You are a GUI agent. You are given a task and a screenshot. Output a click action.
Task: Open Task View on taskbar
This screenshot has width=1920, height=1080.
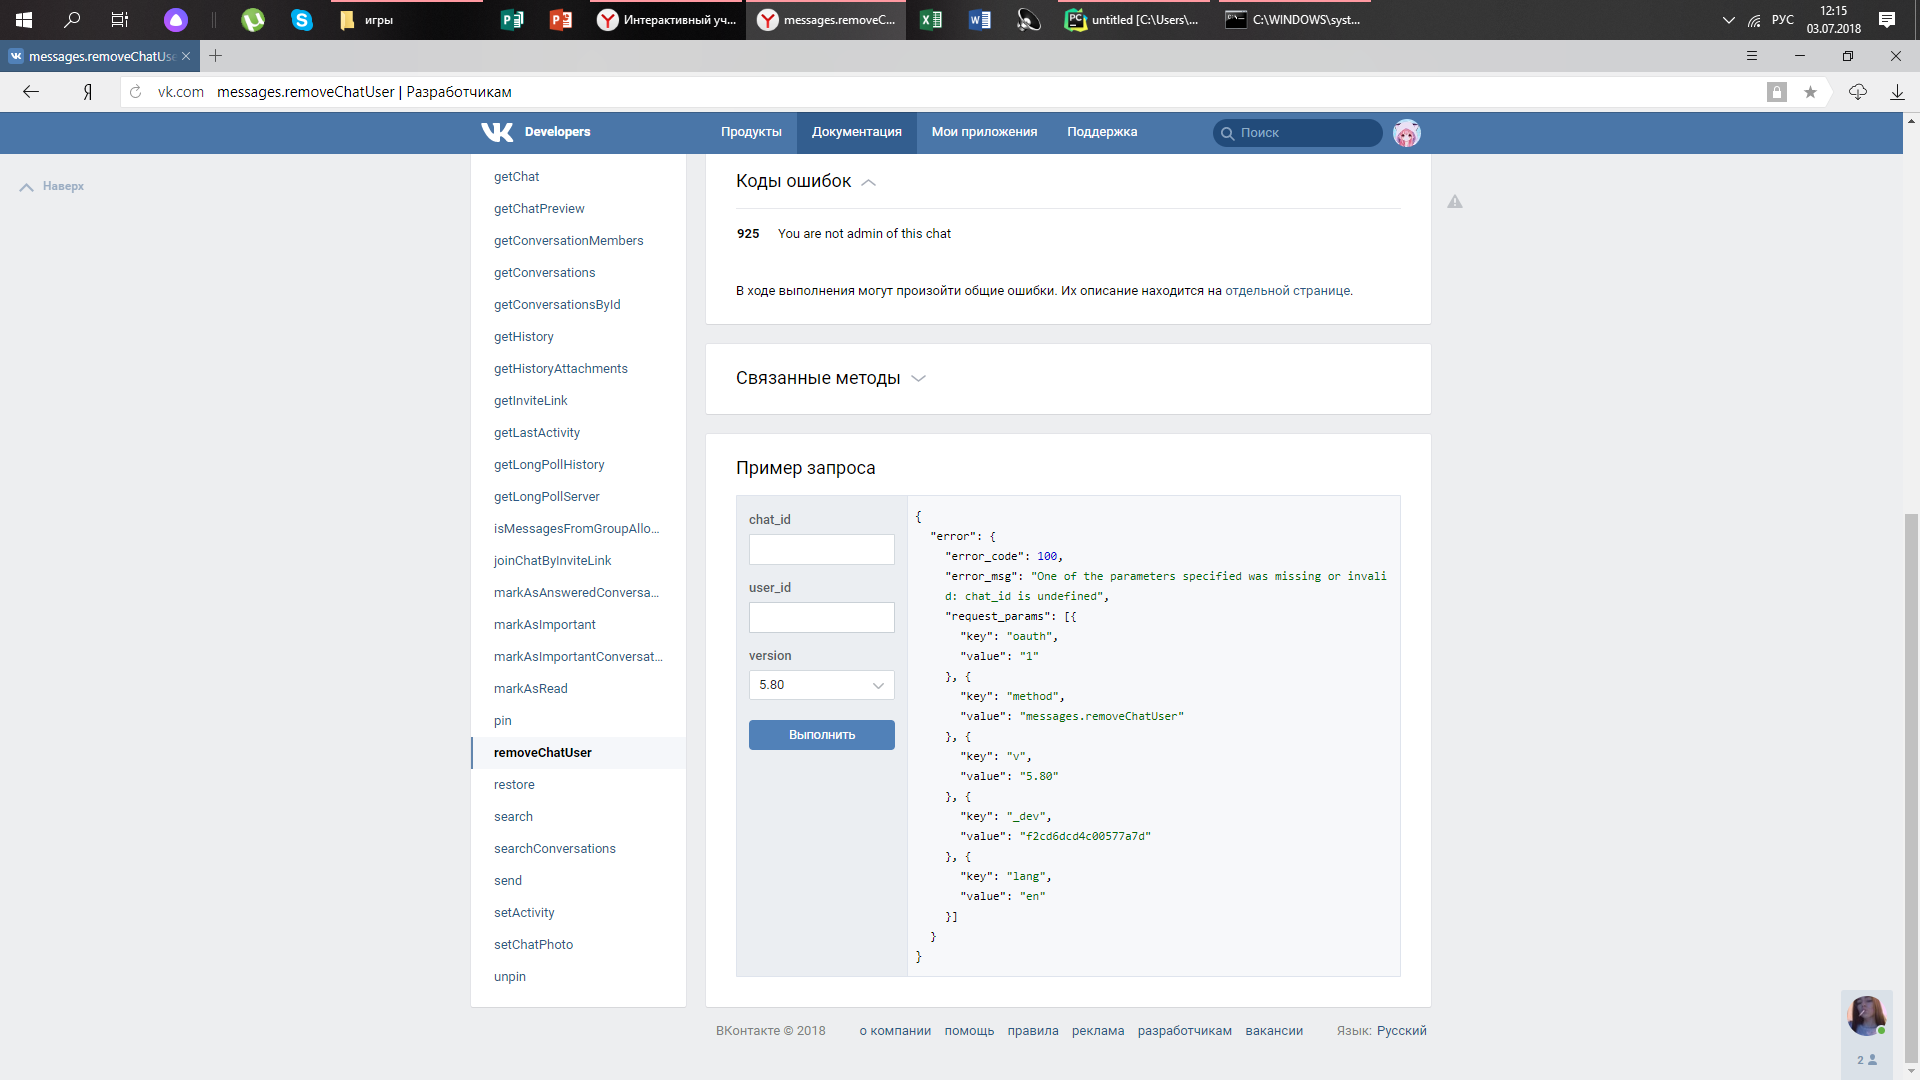[x=120, y=20]
